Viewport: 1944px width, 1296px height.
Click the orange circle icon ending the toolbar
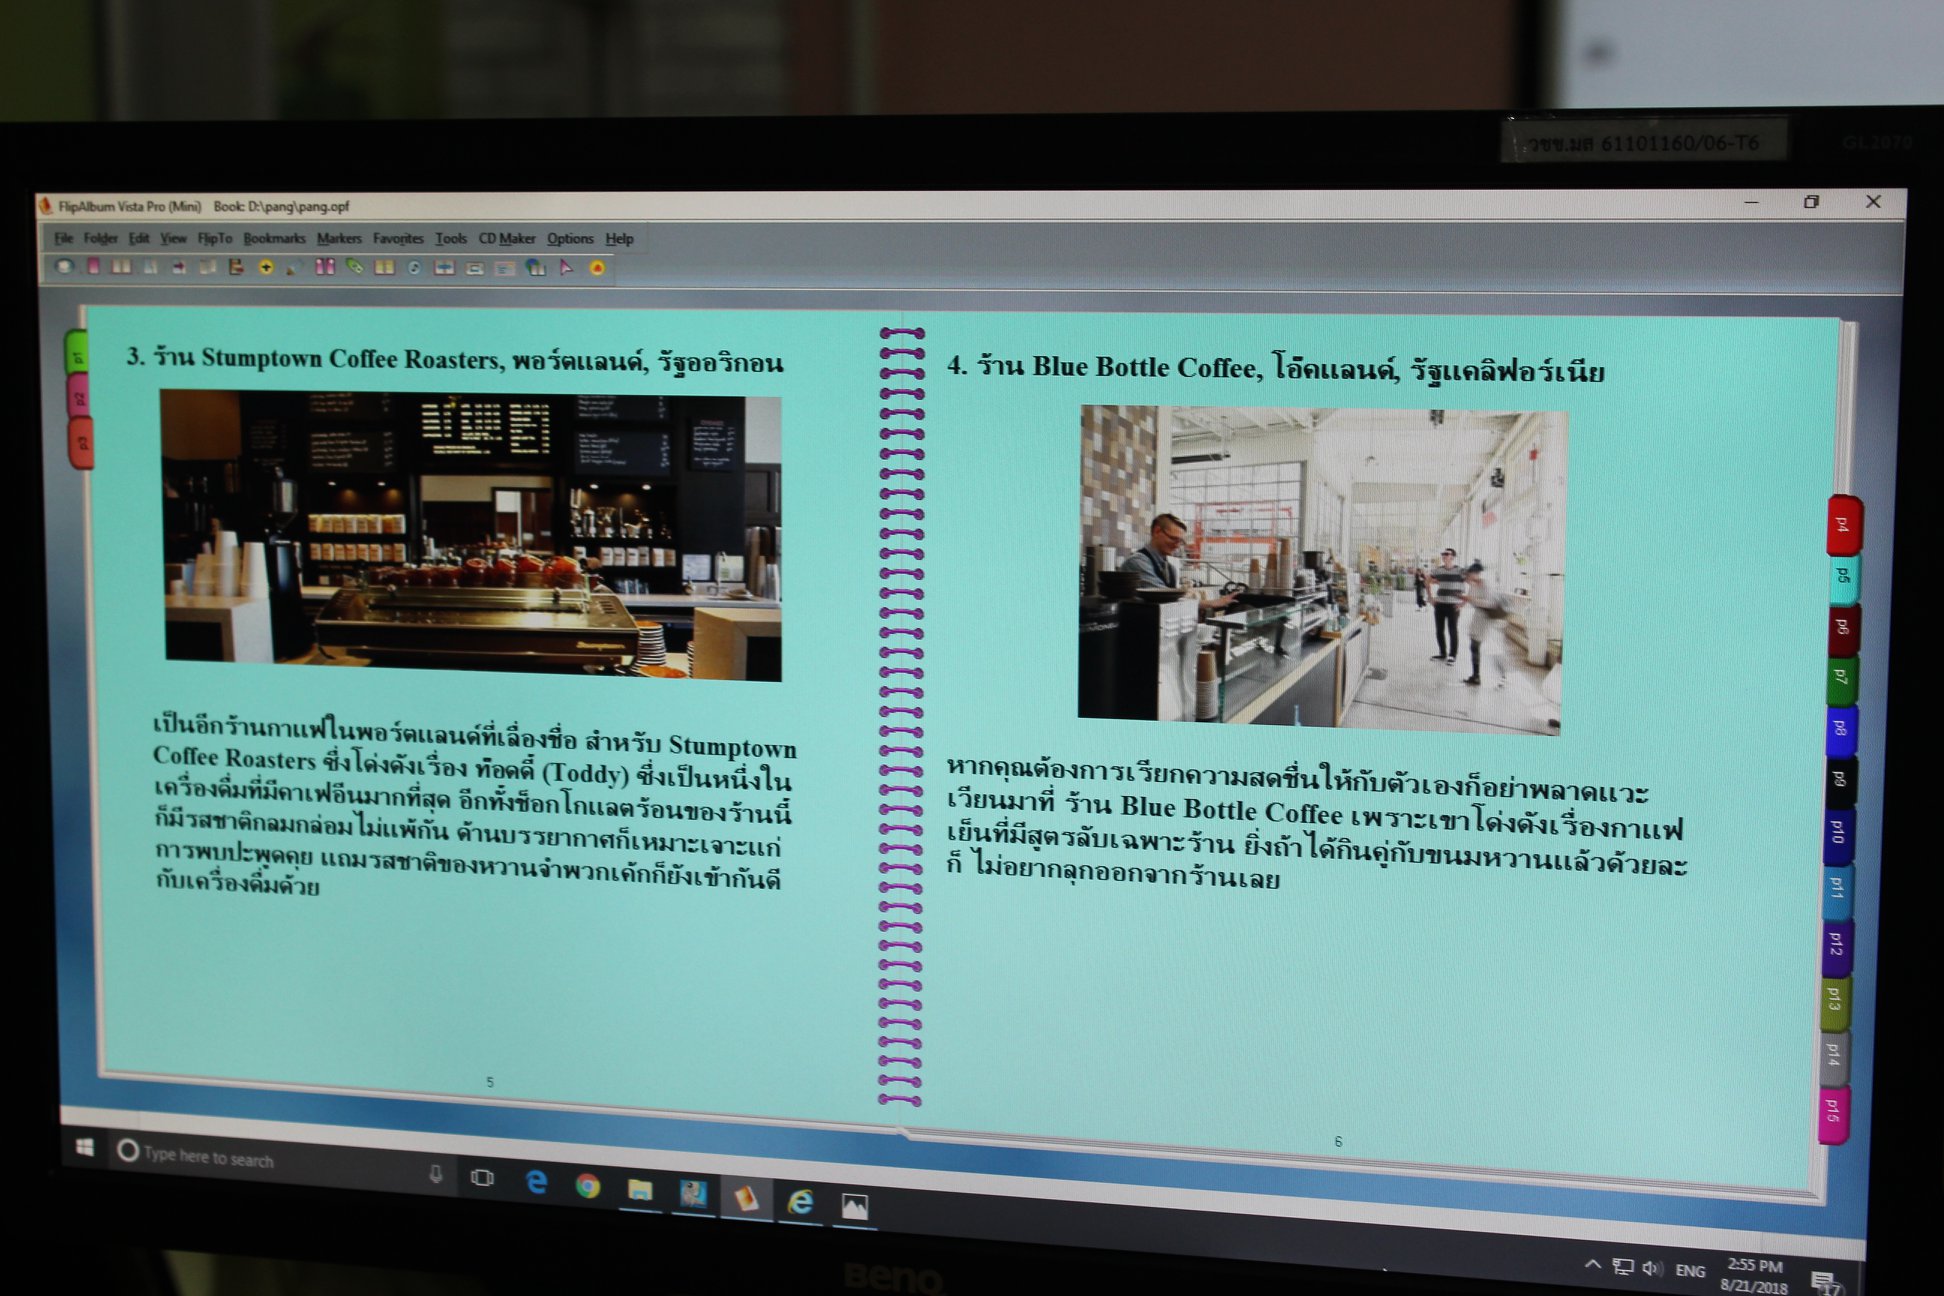click(x=597, y=268)
